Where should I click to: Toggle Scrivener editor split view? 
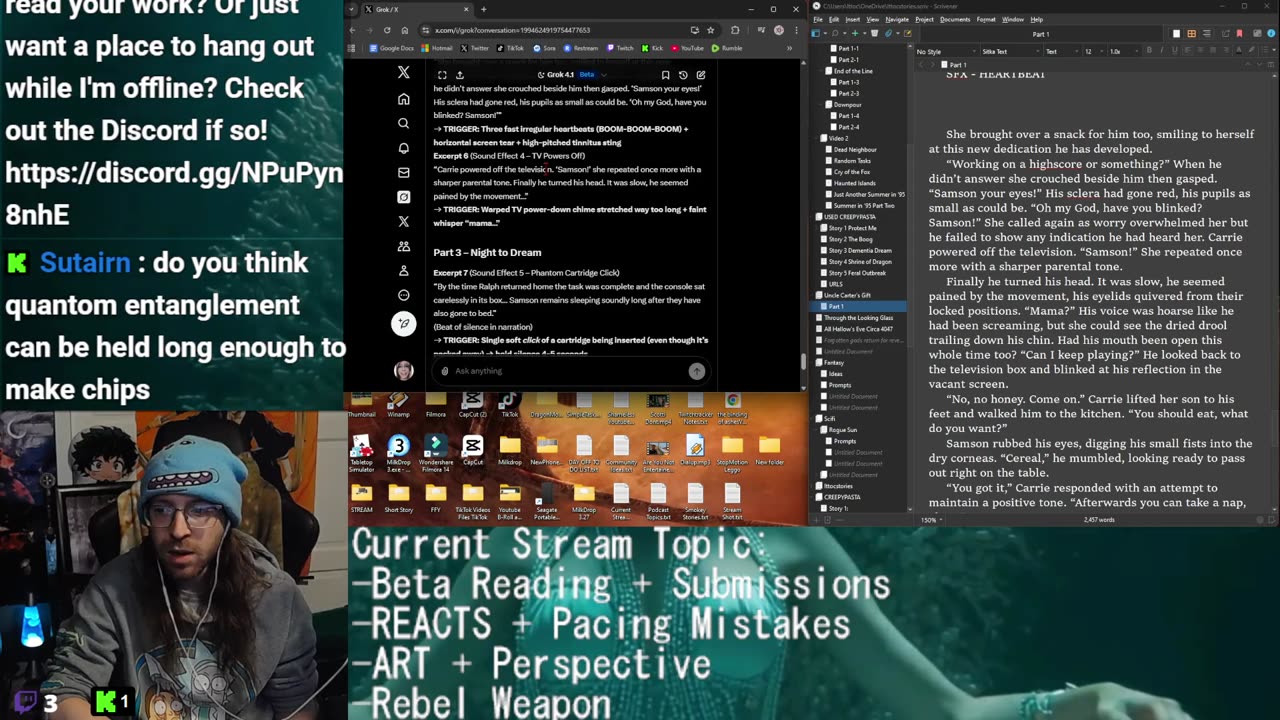tap(1273, 65)
